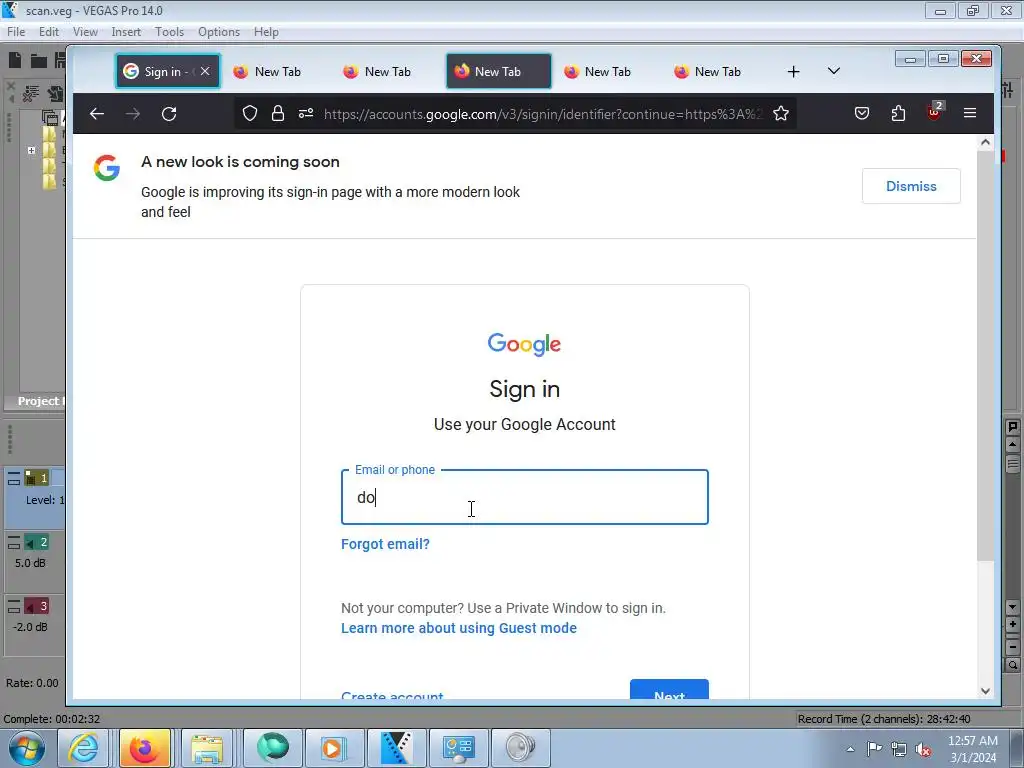Click taskbar clock showing 12:57 AM

[972, 749]
